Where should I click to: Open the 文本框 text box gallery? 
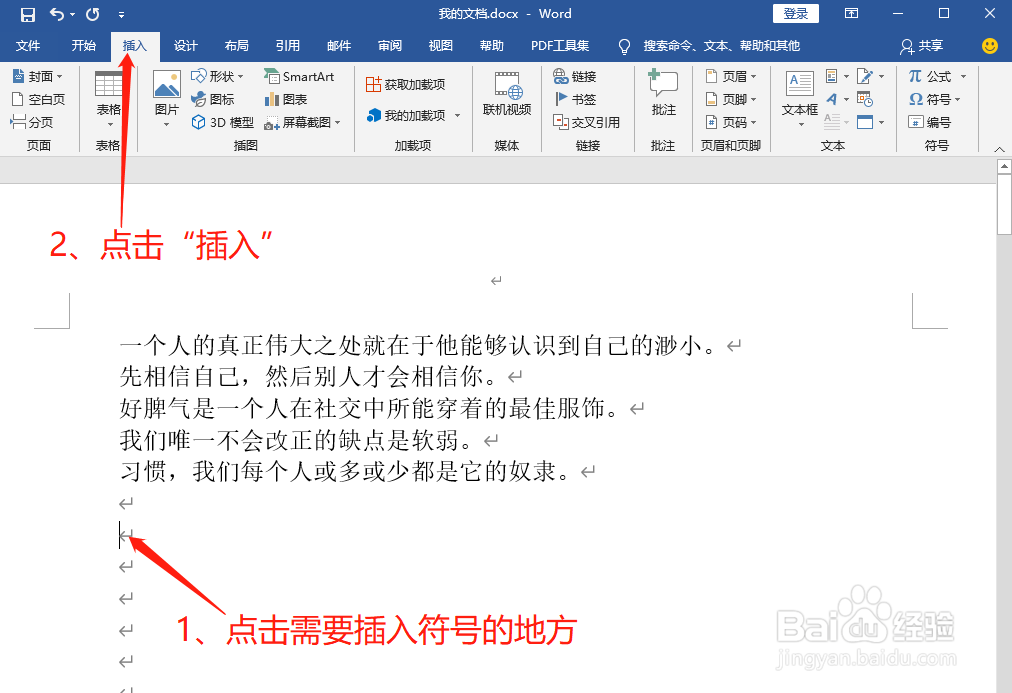[800, 99]
